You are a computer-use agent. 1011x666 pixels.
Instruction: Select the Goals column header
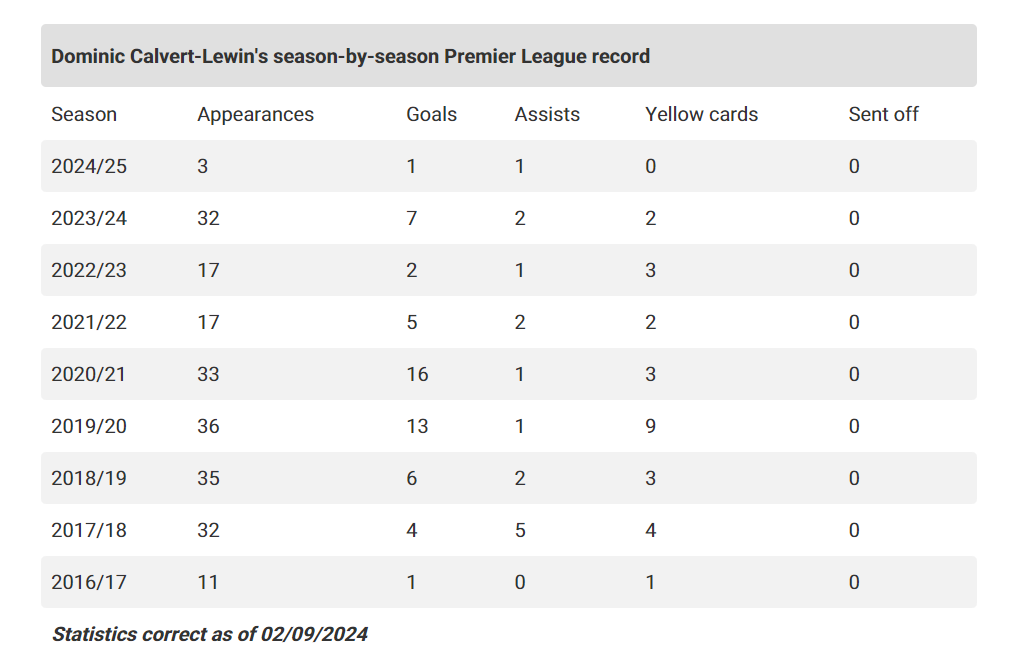point(431,114)
